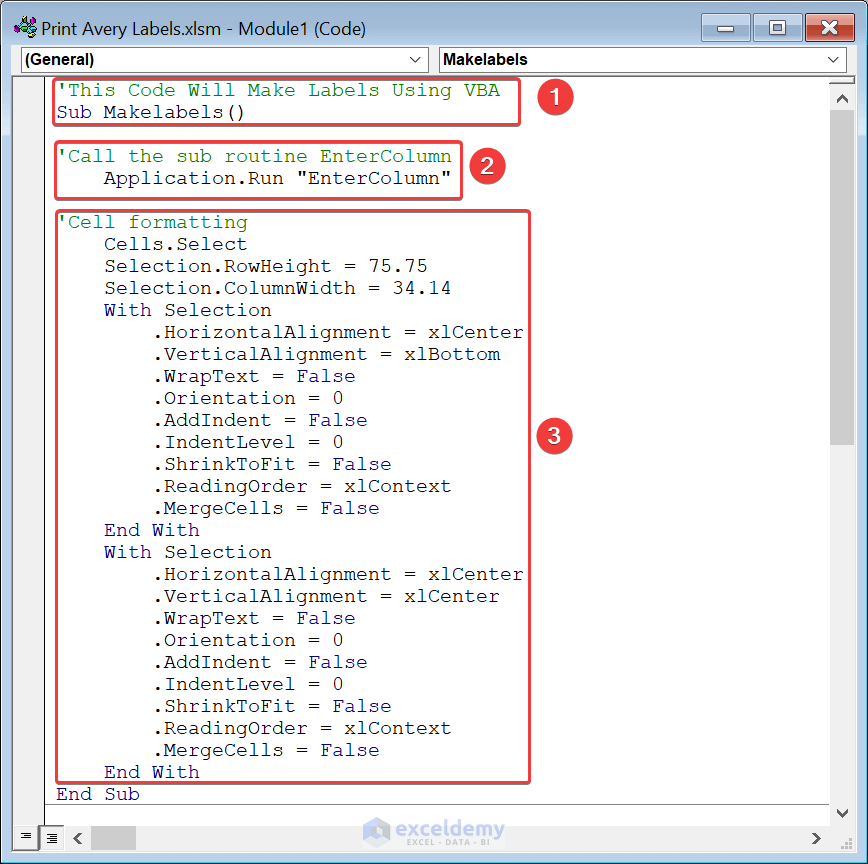
Task: Click the first .ShrinkToFit = False line
Action: (272, 464)
